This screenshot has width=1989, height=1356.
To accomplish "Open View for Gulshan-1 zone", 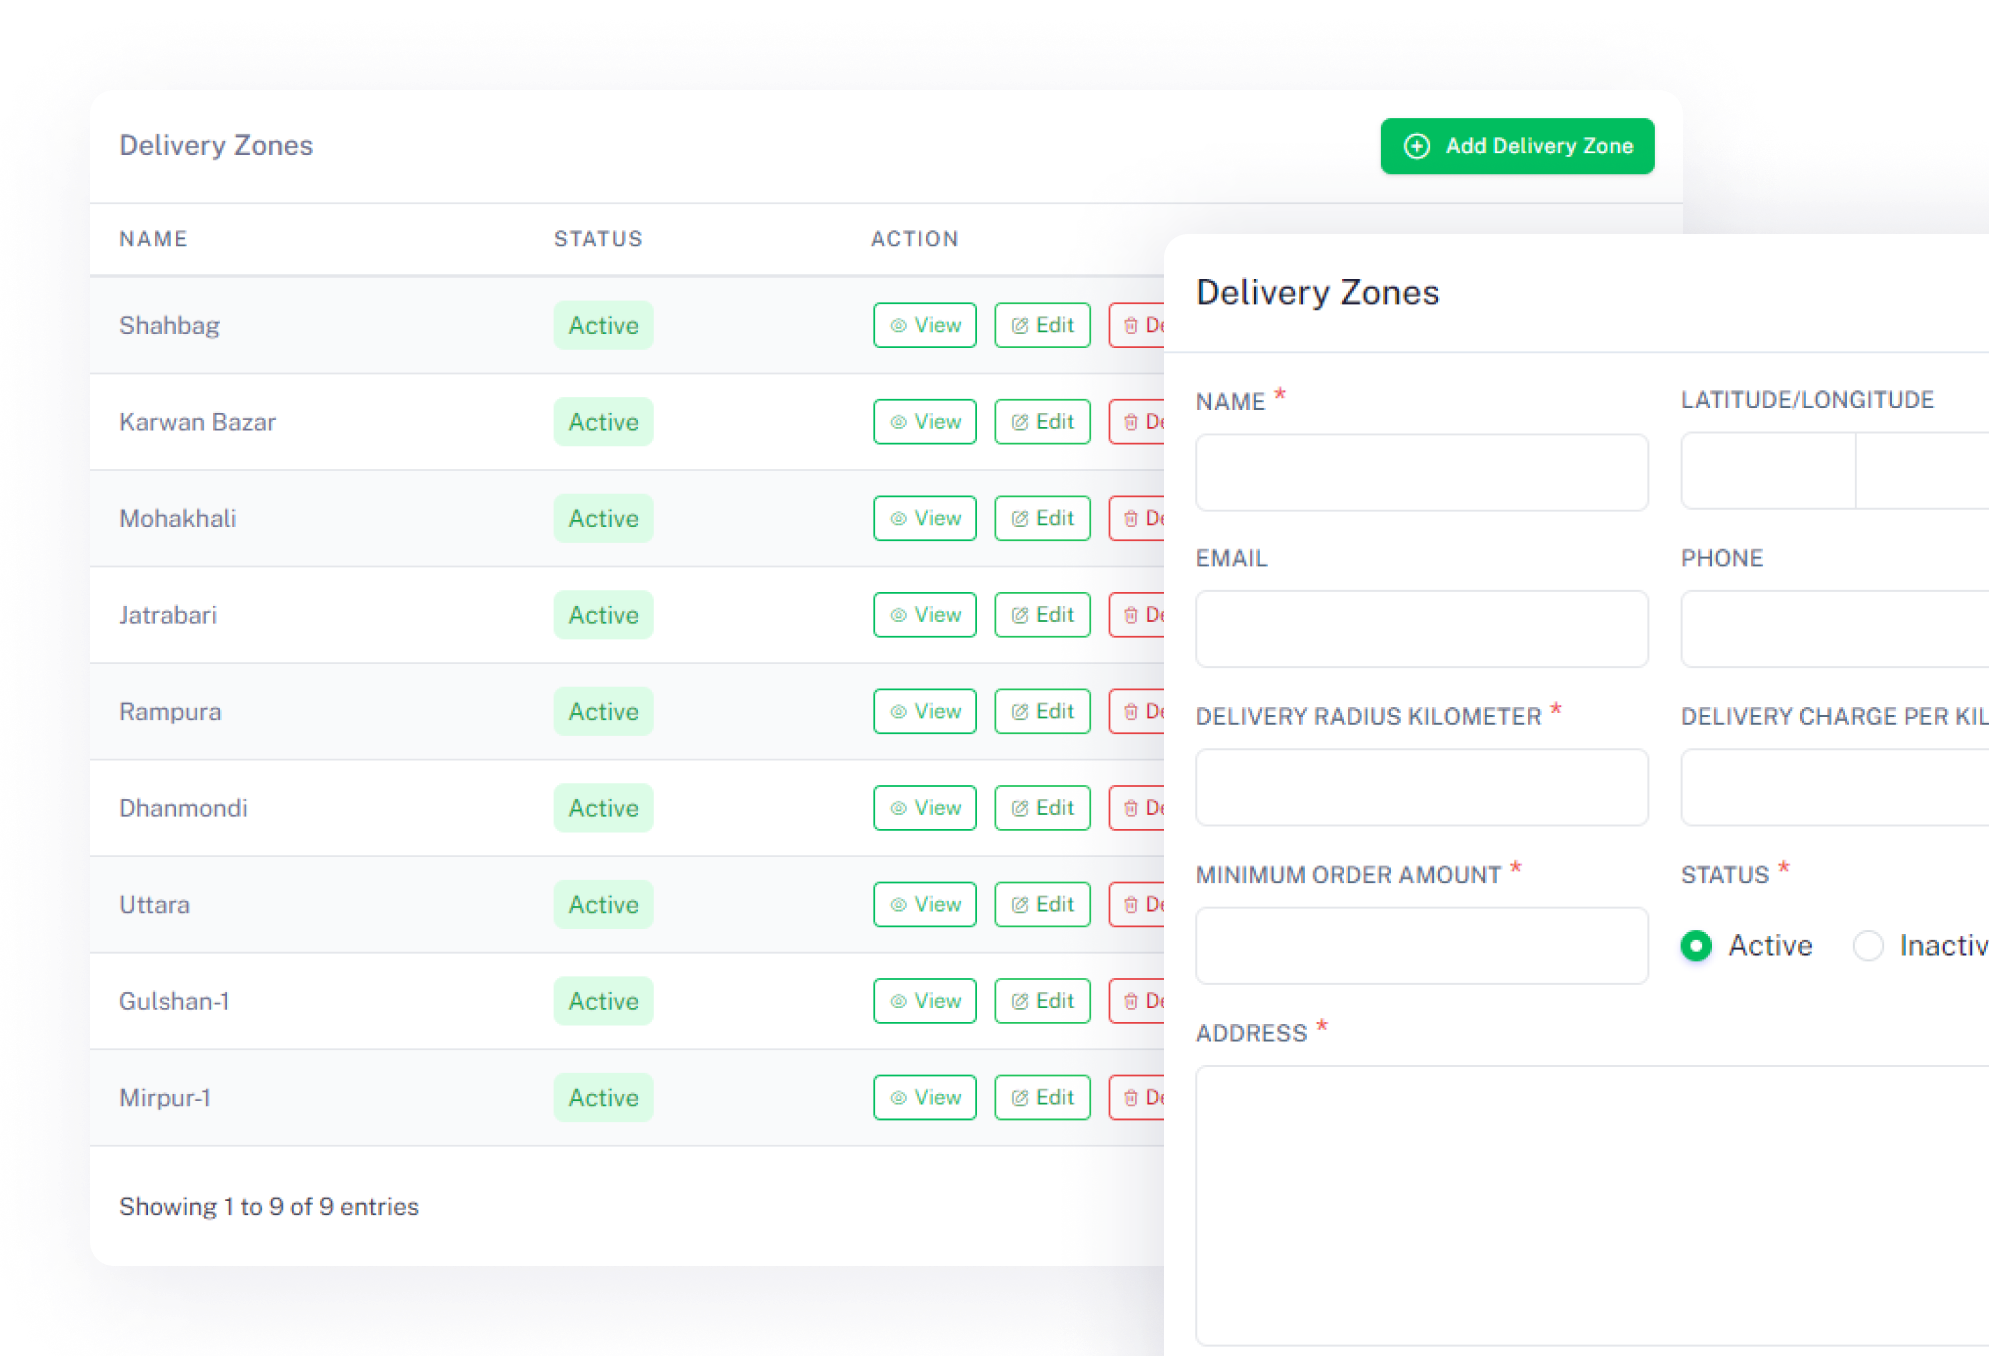I will (924, 1001).
